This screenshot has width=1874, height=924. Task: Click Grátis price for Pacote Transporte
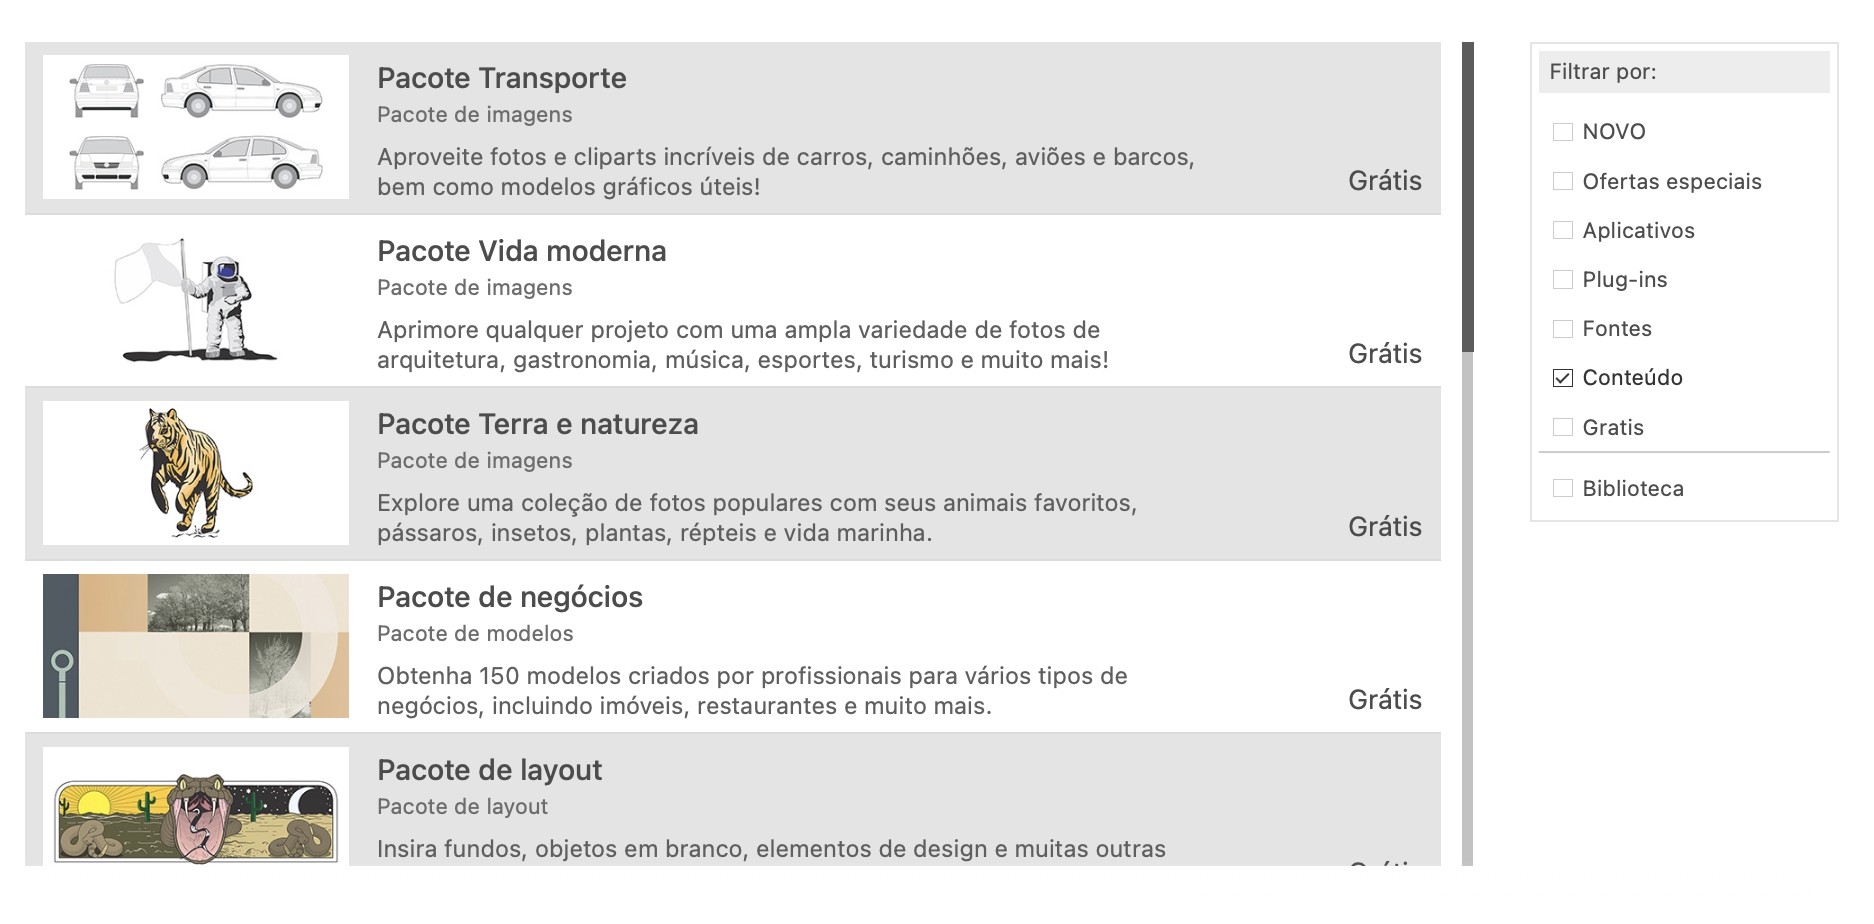tap(1384, 181)
